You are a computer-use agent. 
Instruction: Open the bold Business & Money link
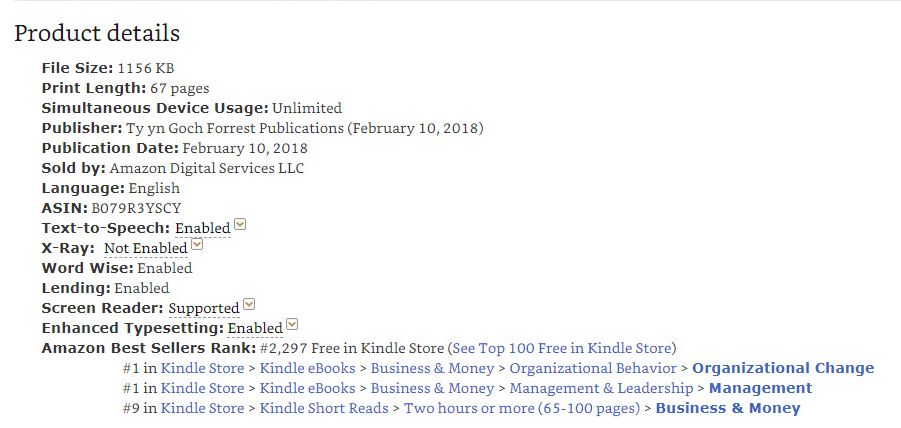click(728, 408)
